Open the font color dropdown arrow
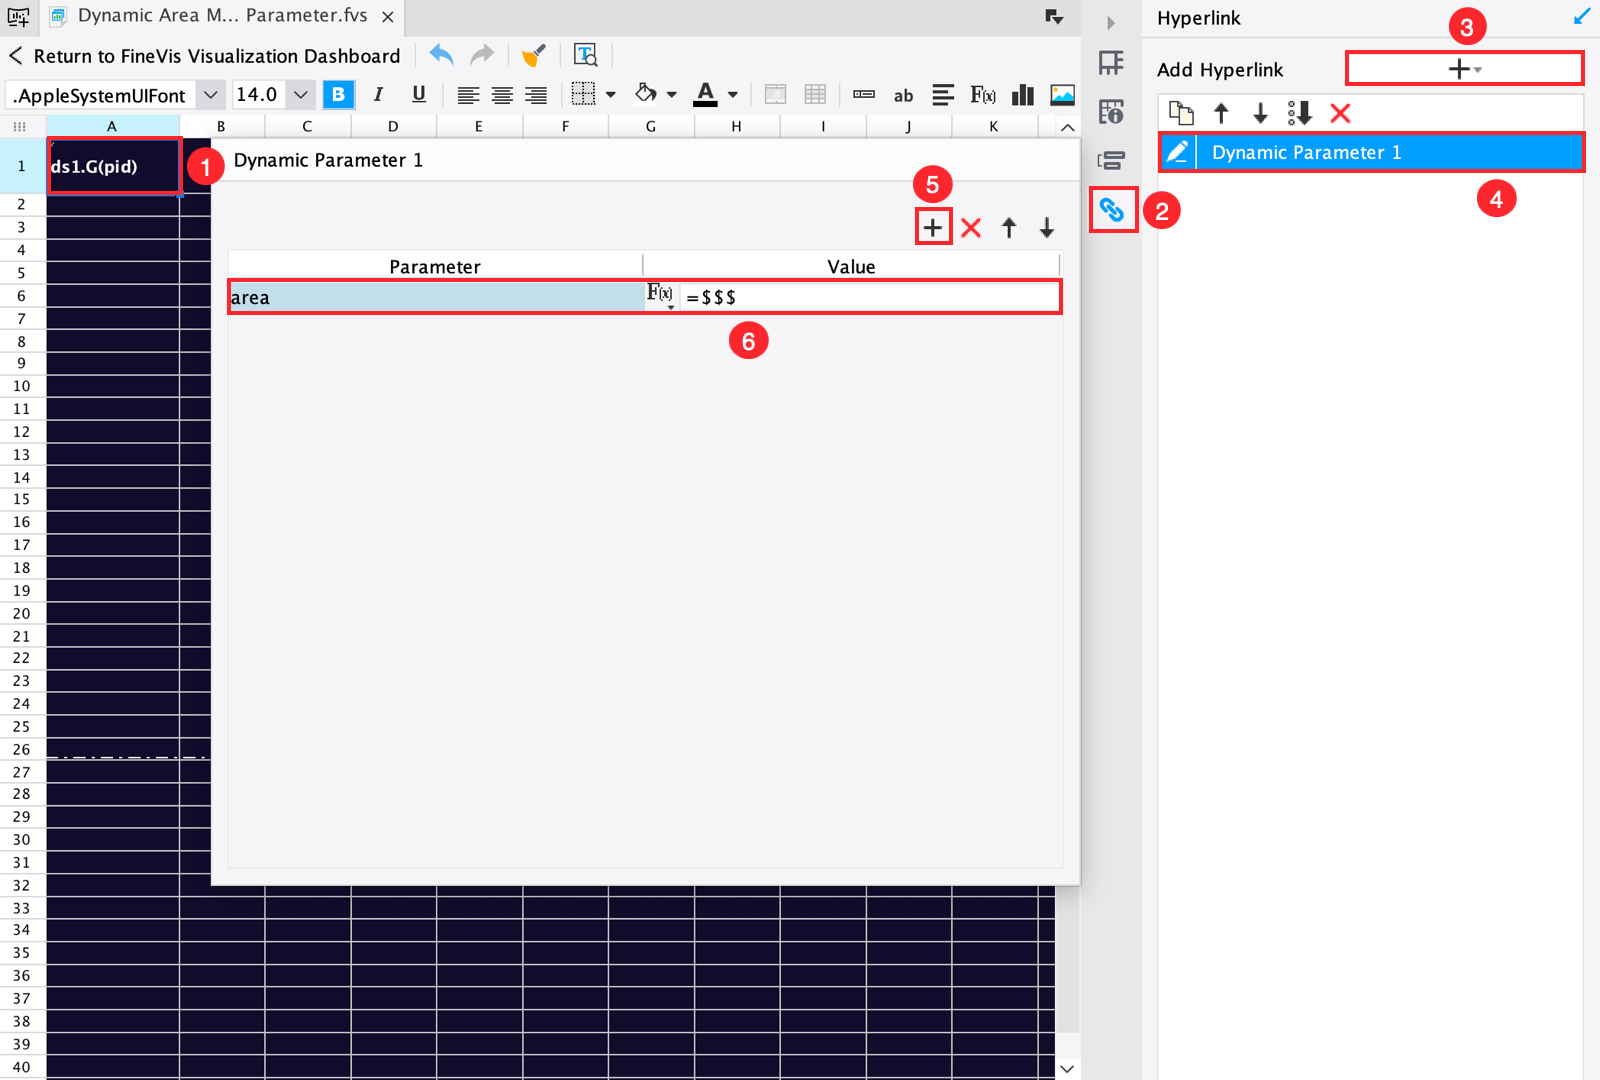 (x=733, y=95)
